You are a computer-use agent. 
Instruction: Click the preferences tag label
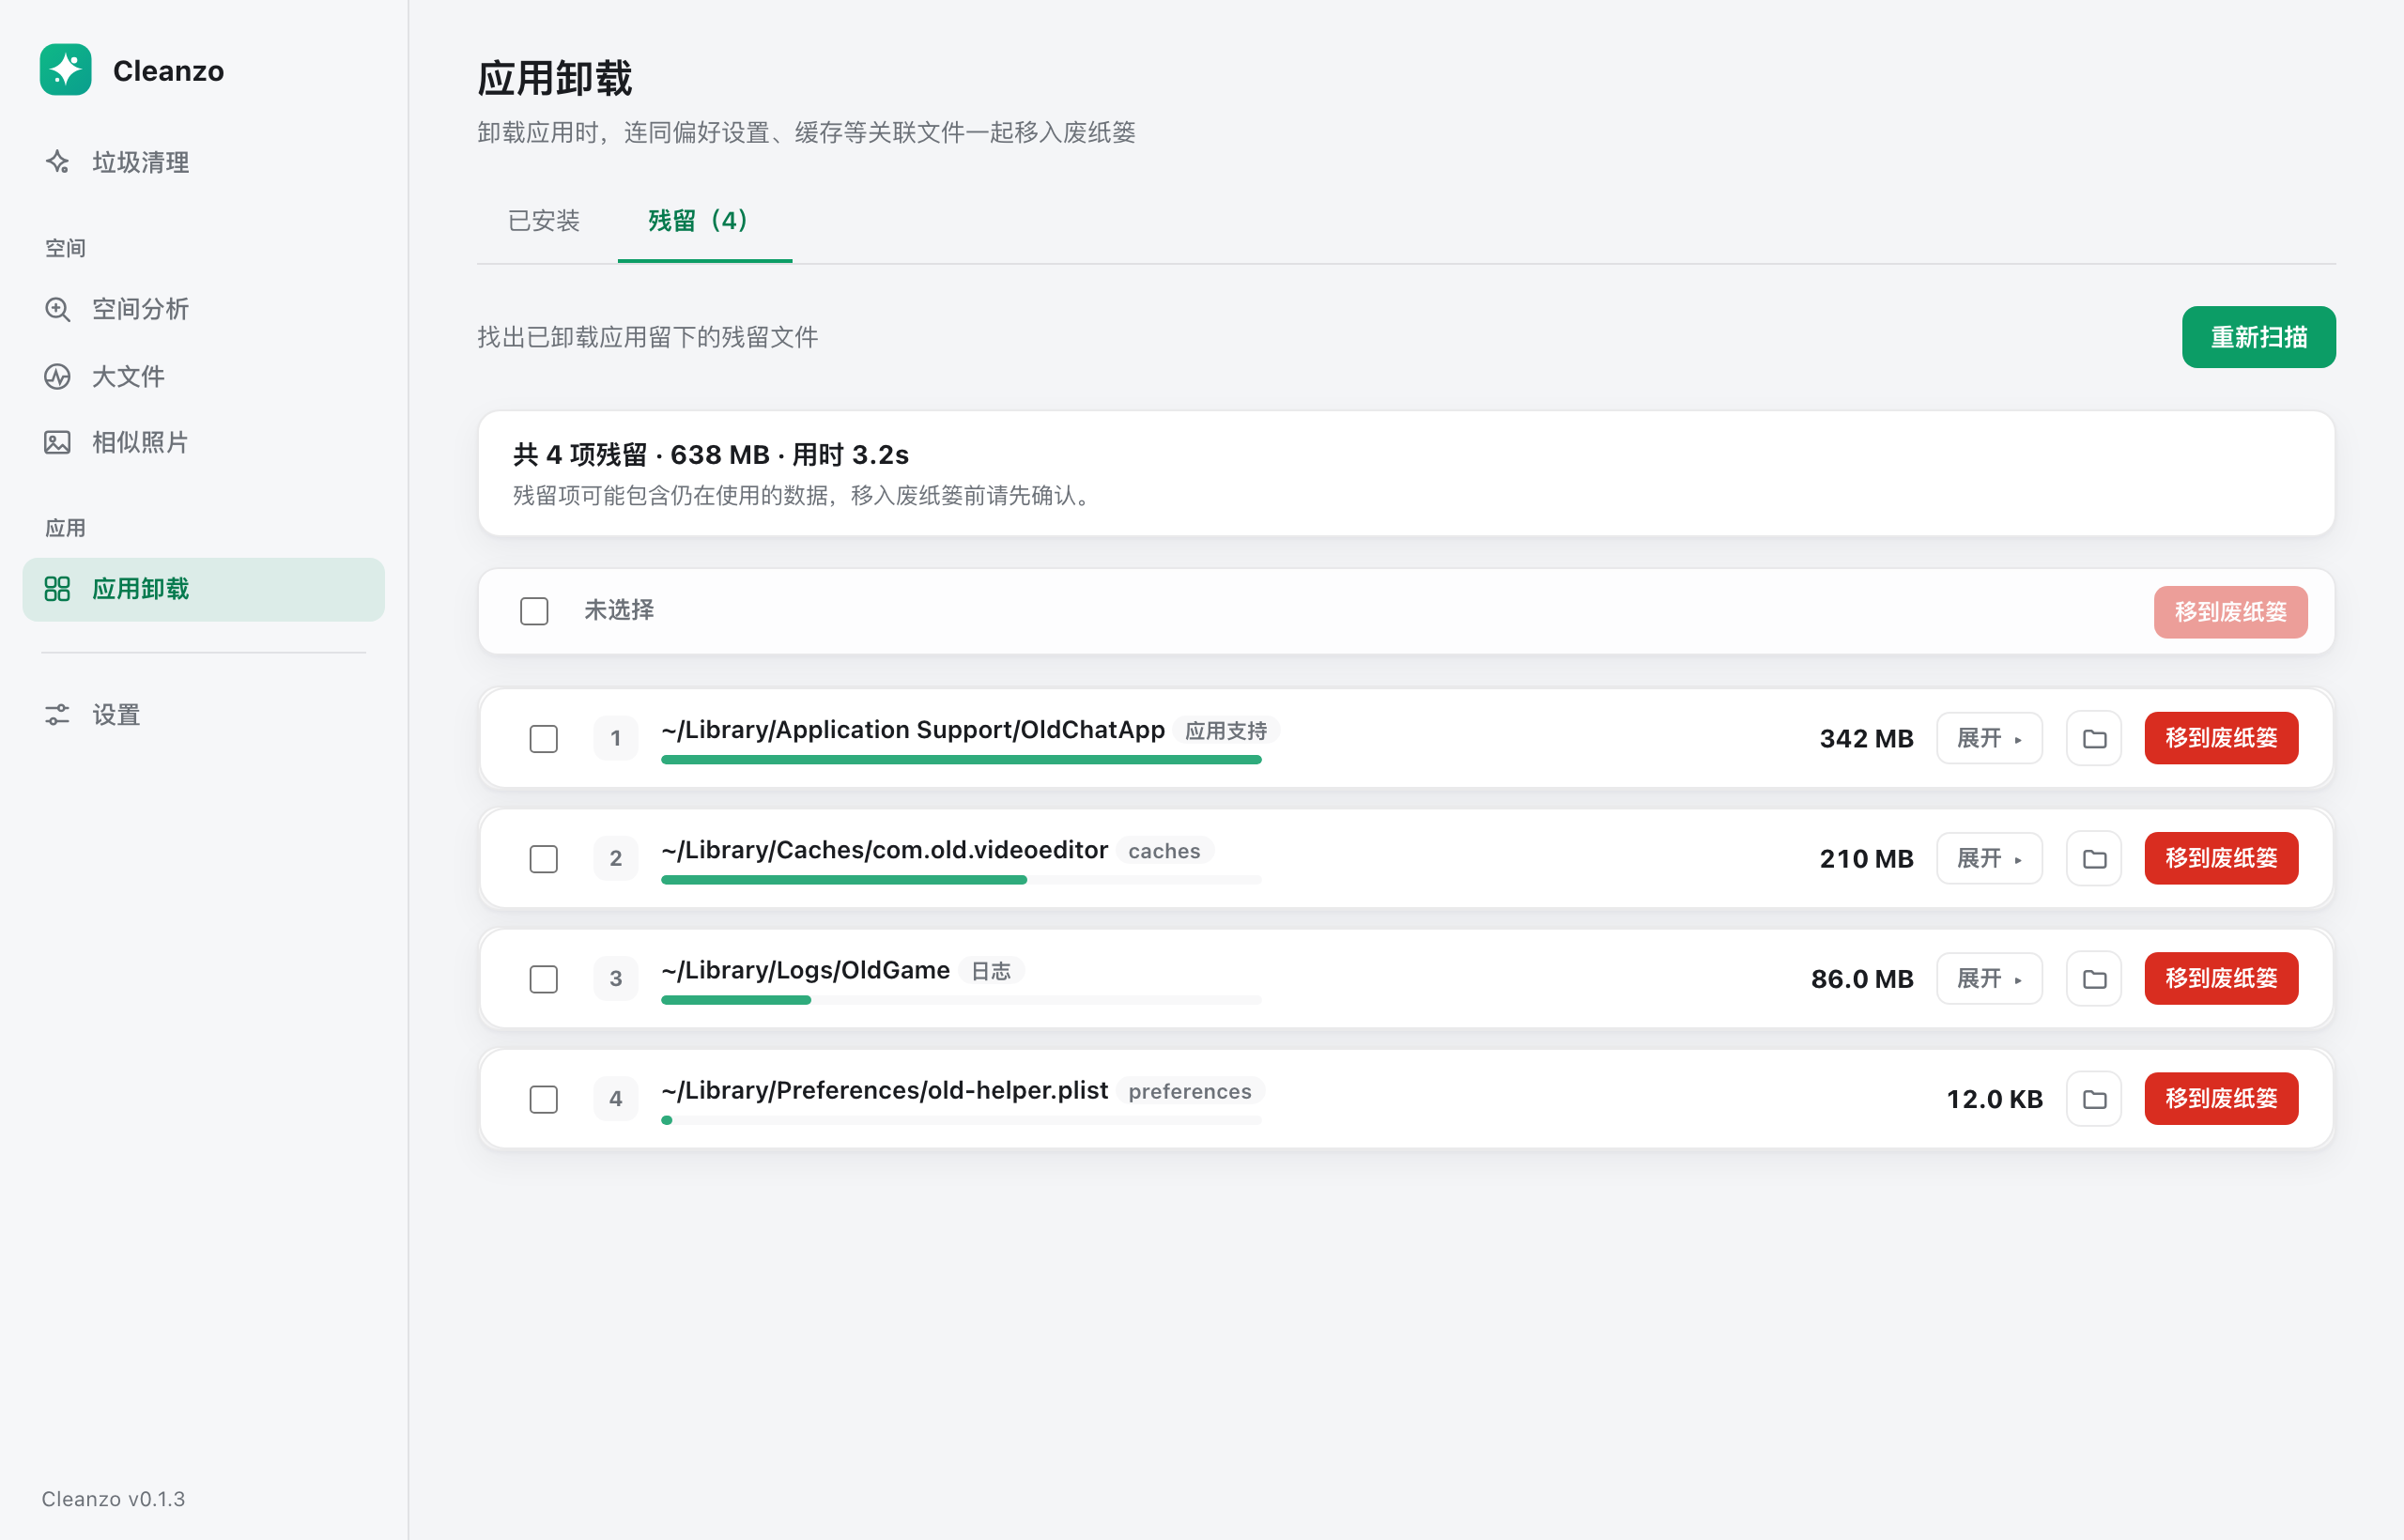click(1190, 1091)
